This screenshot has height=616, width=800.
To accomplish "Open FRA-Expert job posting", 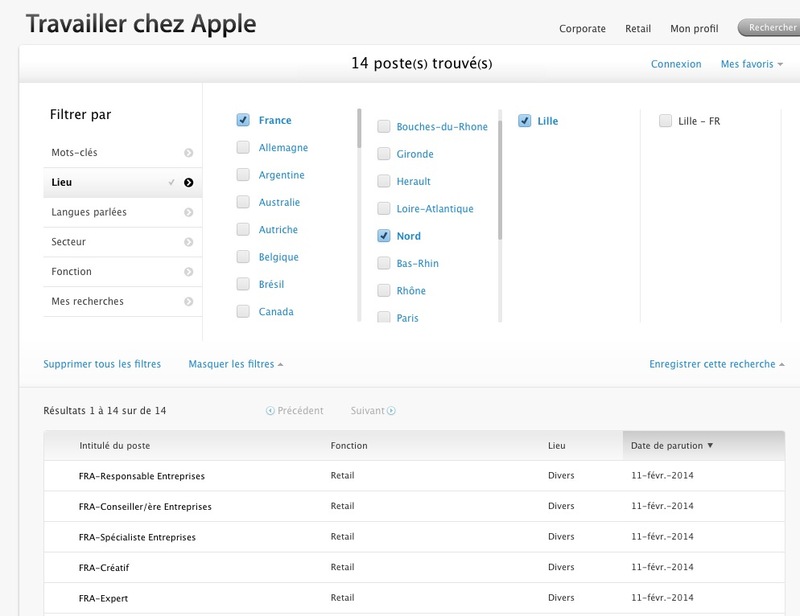I will click(x=103, y=599).
